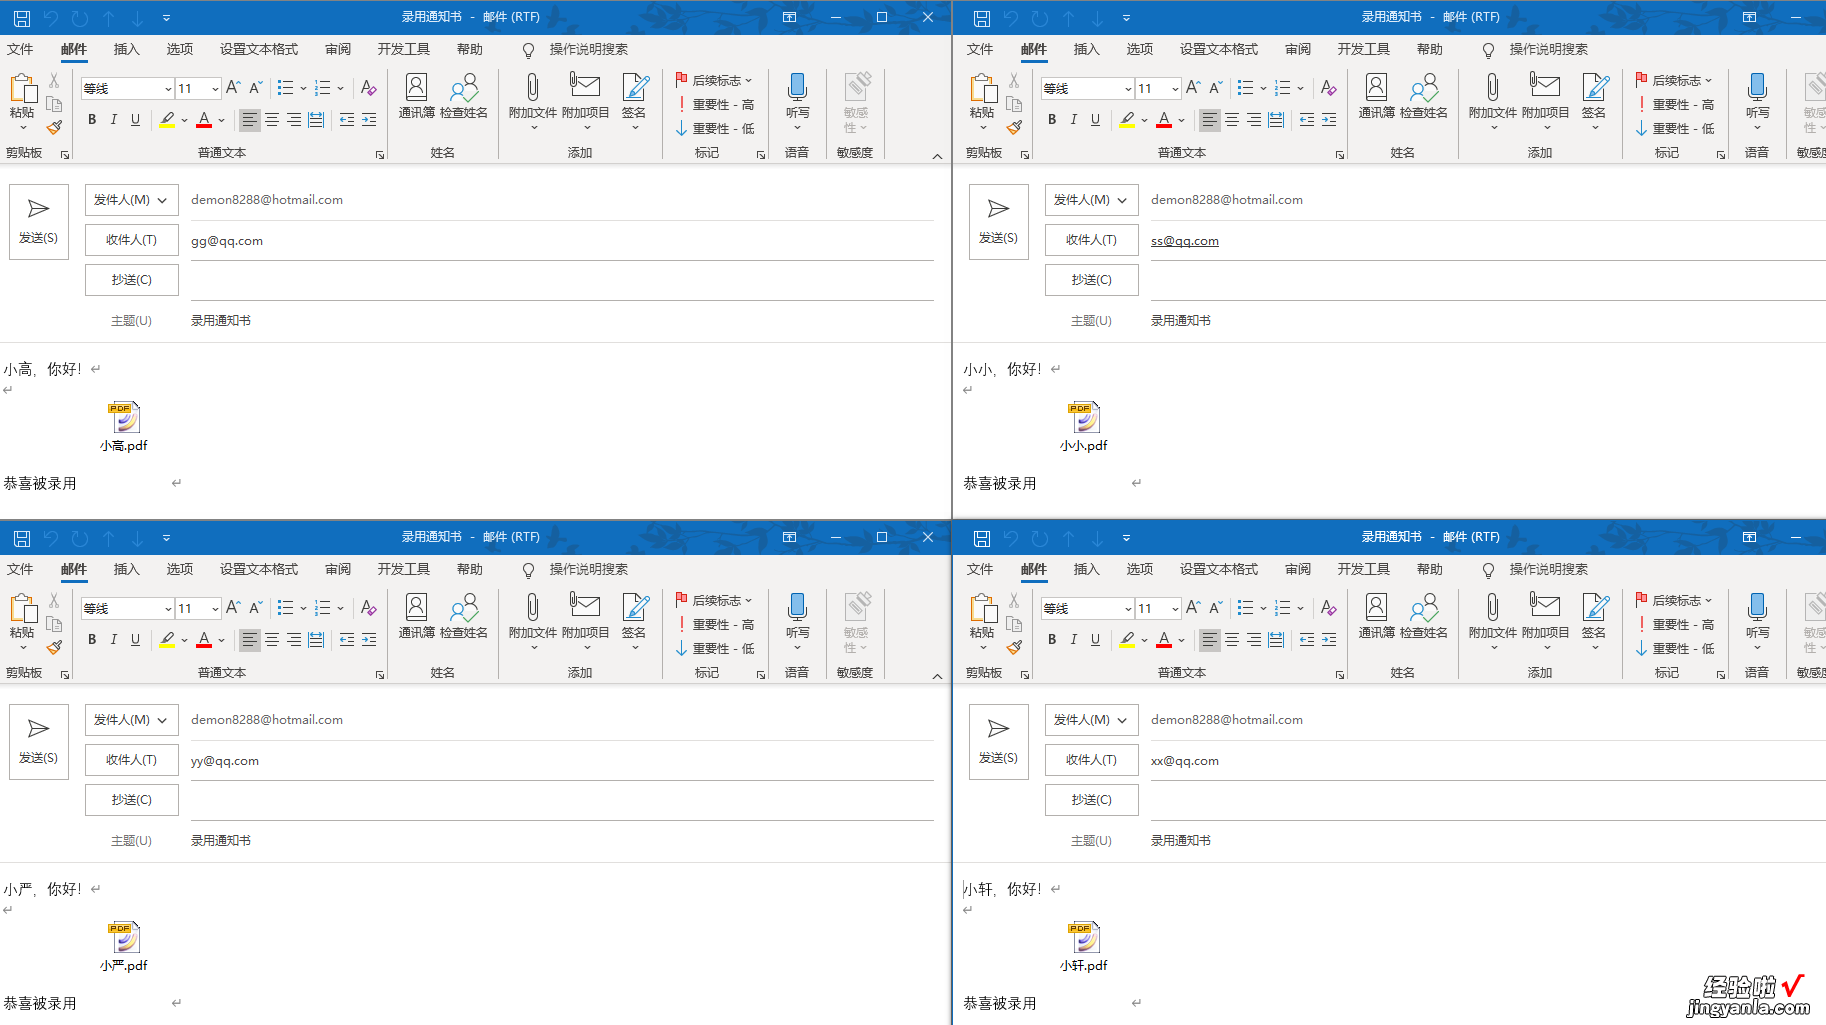Toggle Italic in the gg@qq.com window
1826x1025 pixels.
pyautogui.click(x=114, y=119)
